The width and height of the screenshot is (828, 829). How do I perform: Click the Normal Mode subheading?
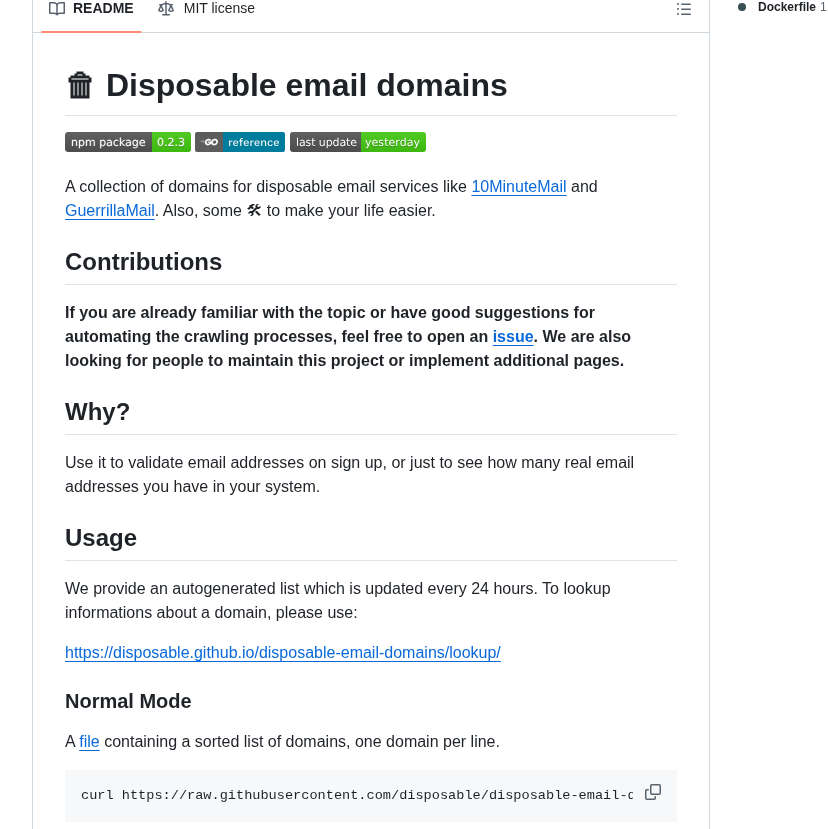click(x=128, y=701)
